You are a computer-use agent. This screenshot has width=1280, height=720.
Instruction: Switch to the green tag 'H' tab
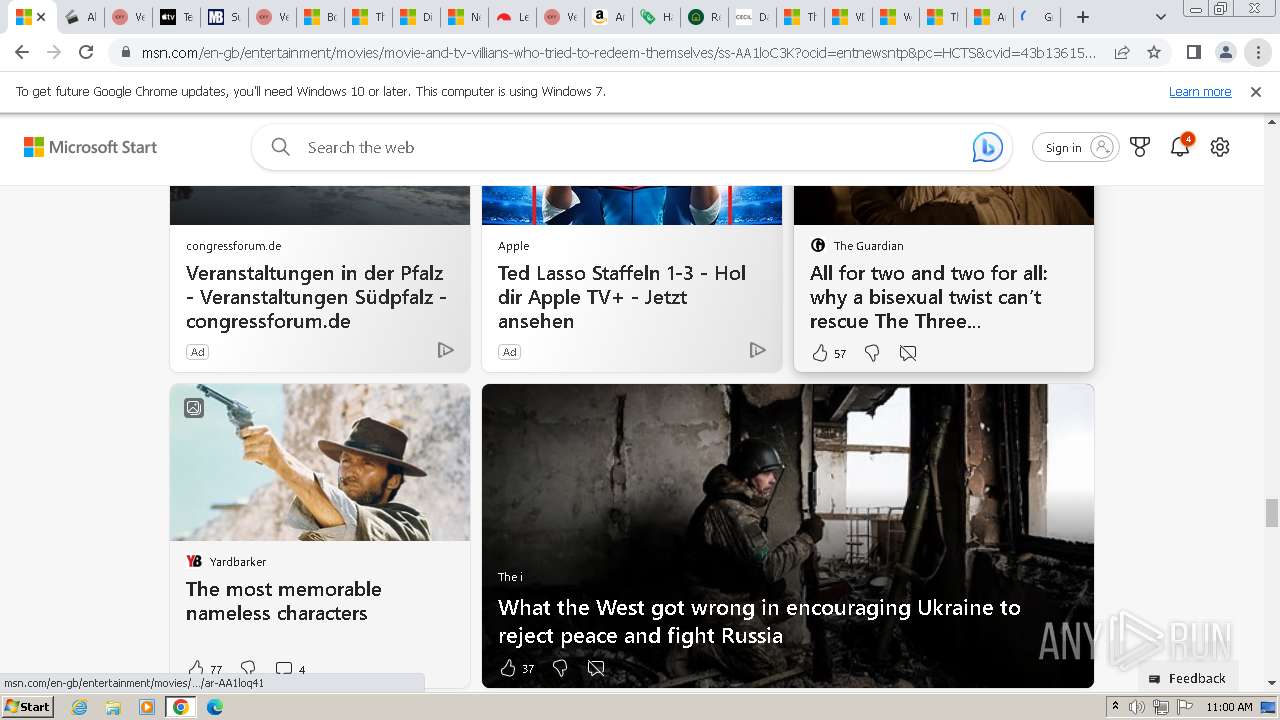tap(656, 17)
